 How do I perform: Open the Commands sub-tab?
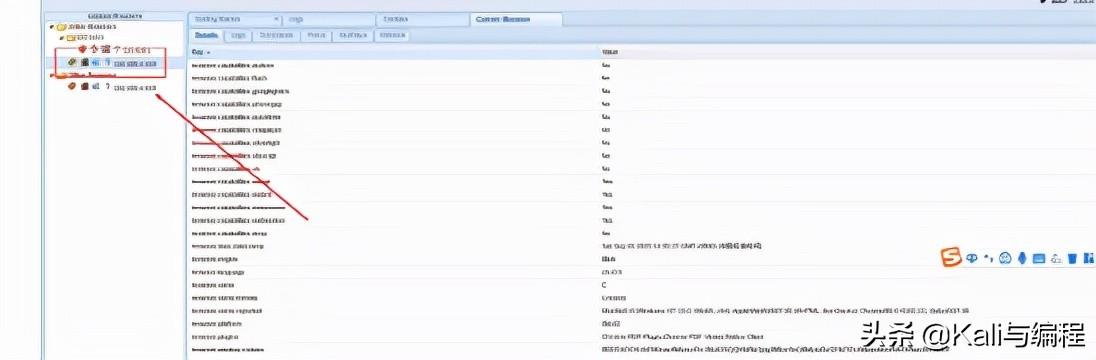(x=276, y=35)
